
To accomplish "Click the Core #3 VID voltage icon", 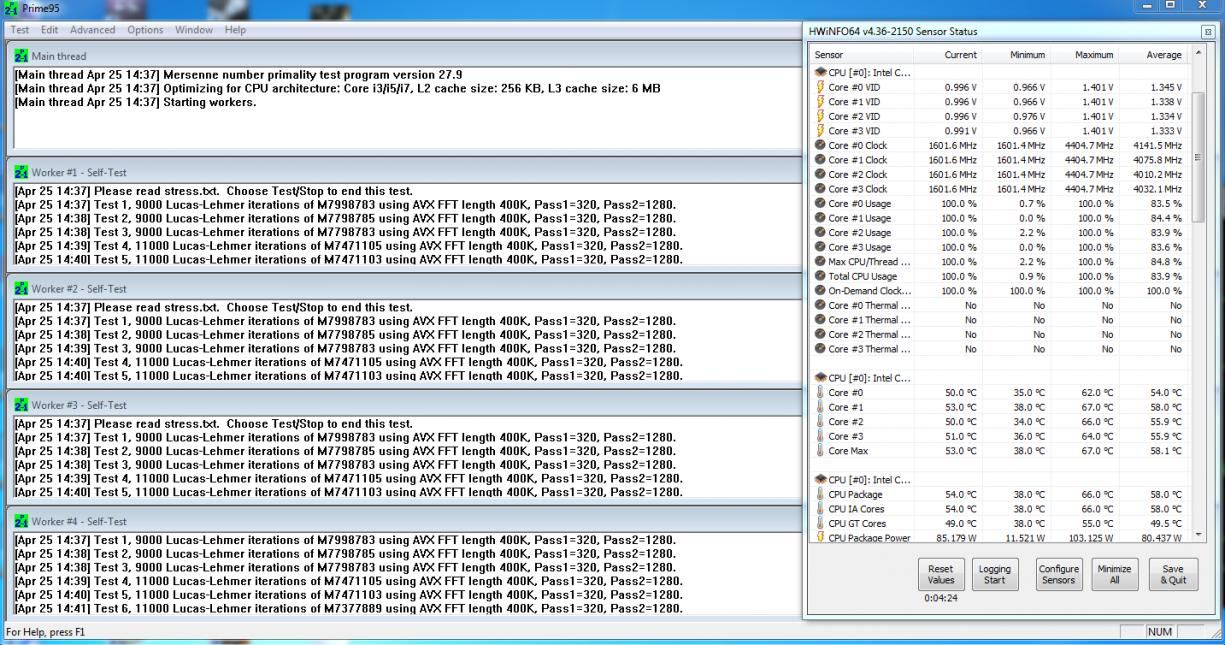I will tap(820, 131).
